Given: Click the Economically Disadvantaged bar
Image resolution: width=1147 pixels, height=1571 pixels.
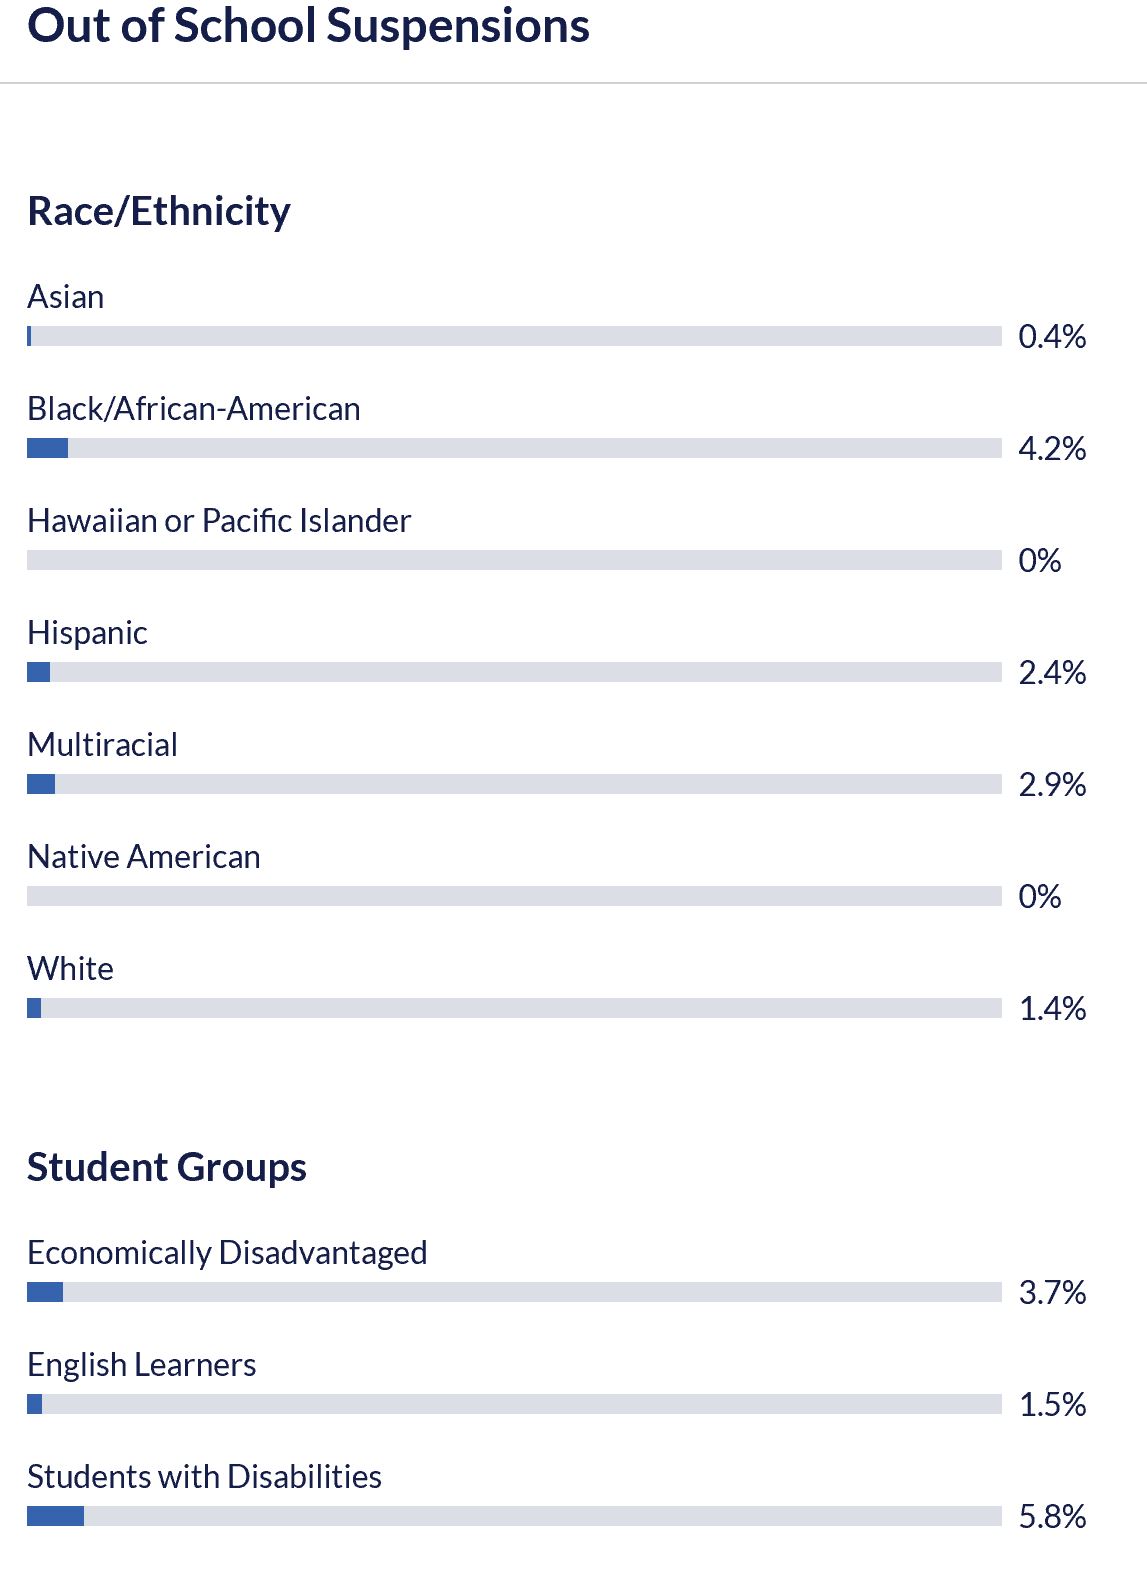Looking at the screenshot, I should 514,1292.
